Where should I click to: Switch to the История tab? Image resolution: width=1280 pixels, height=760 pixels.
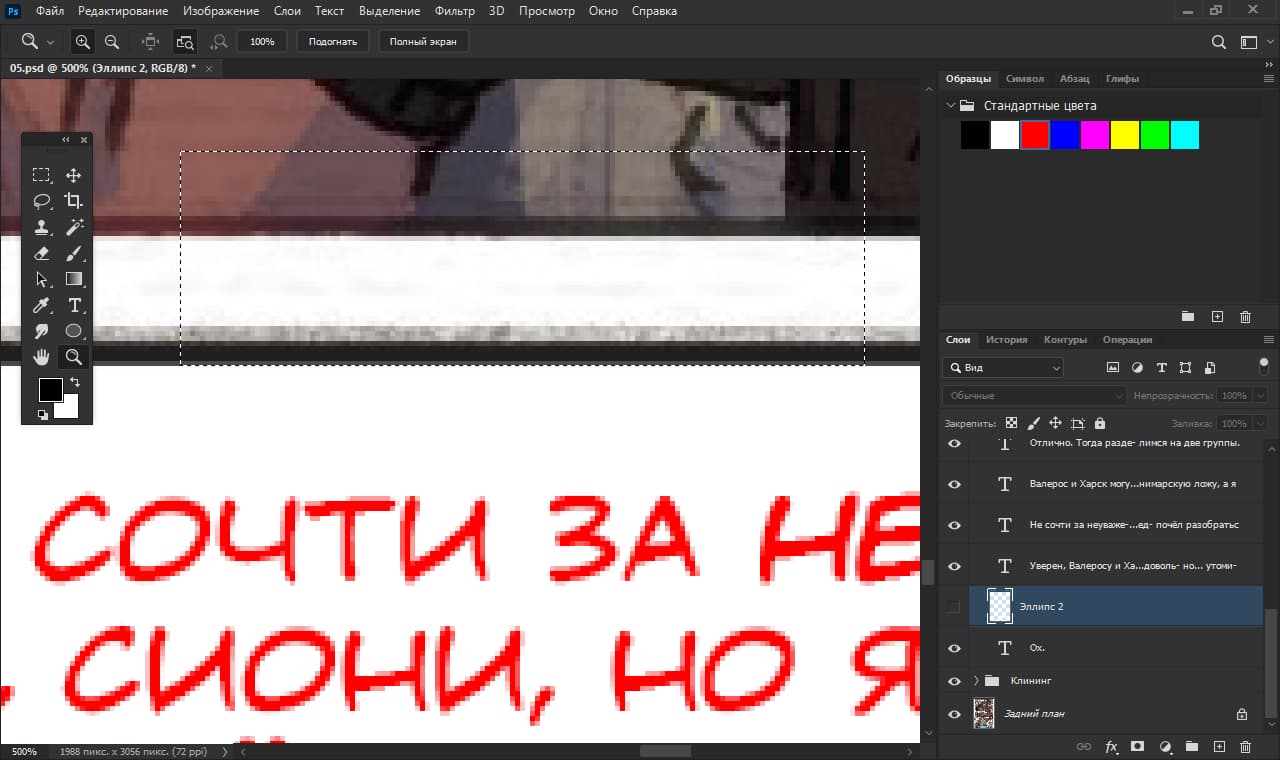[x=1006, y=340]
